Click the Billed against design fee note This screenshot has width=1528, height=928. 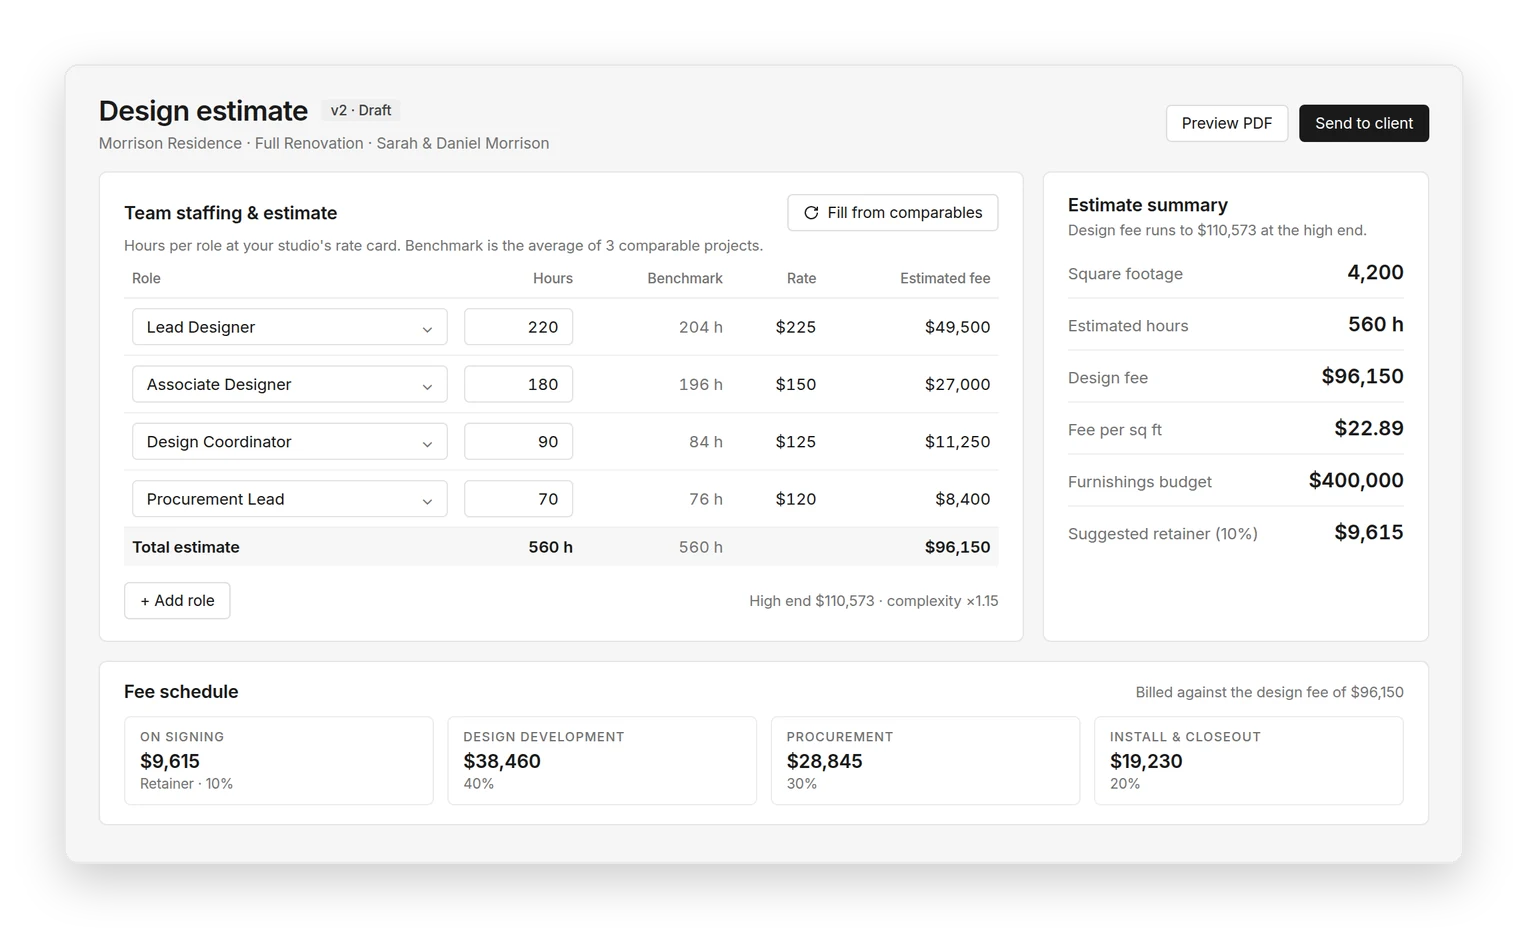pyautogui.click(x=1269, y=692)
